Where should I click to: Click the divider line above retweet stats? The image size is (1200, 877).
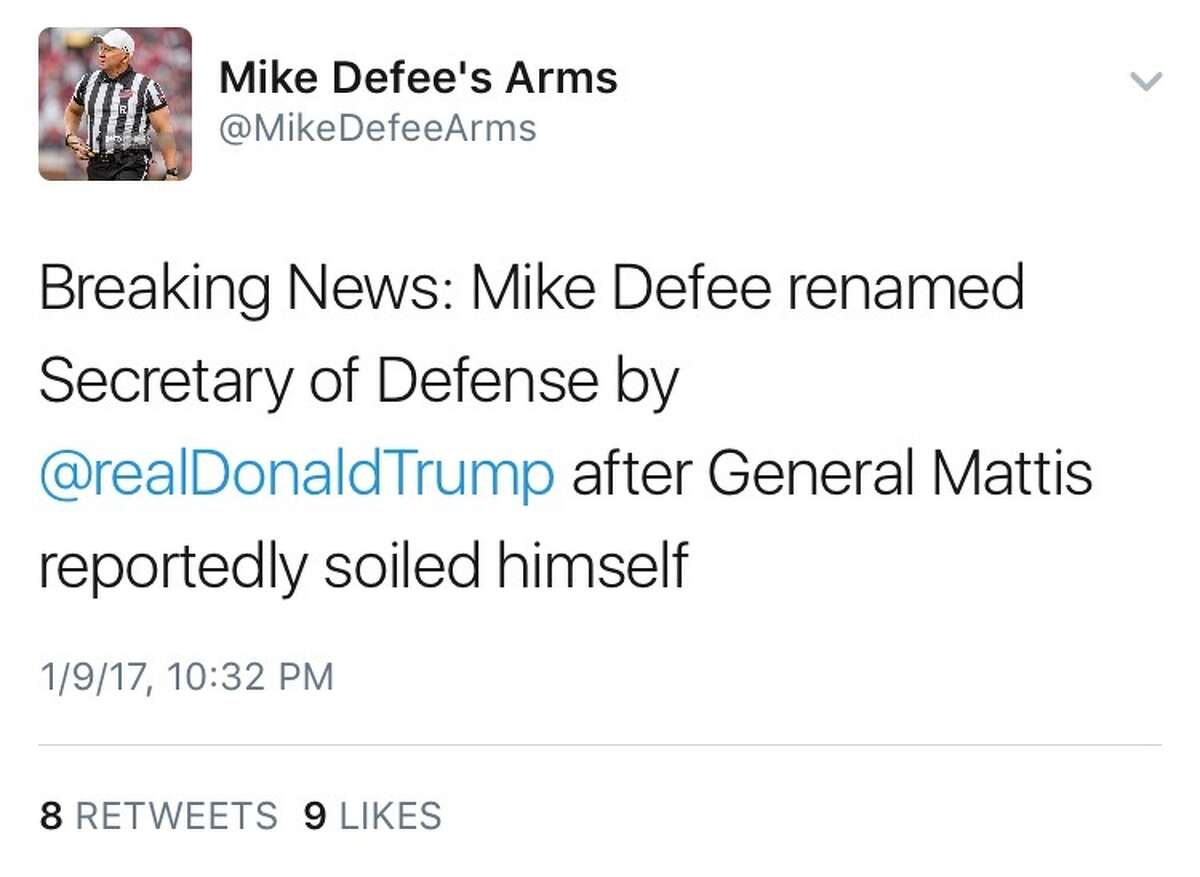click(600, 745)
